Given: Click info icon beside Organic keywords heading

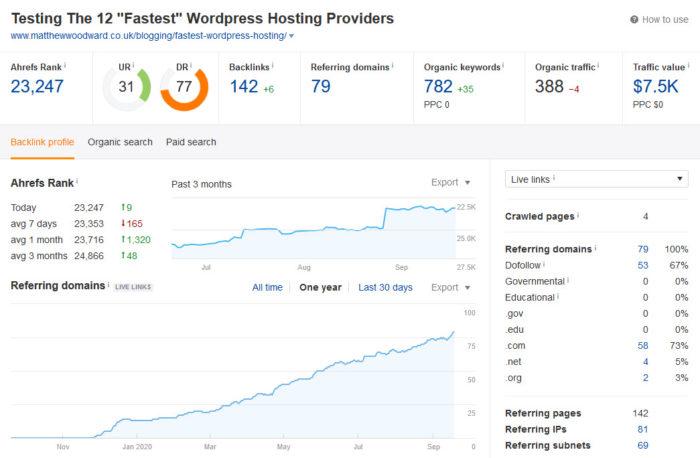Looking at the screenshot, I should click(501, 66).
